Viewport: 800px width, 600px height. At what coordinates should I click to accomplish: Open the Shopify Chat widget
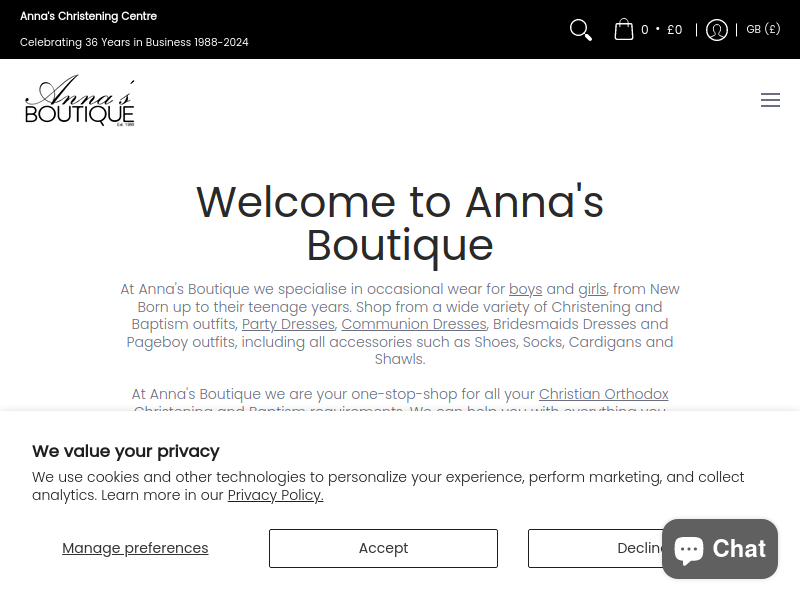pyautogui.click(x=720, y=548)
